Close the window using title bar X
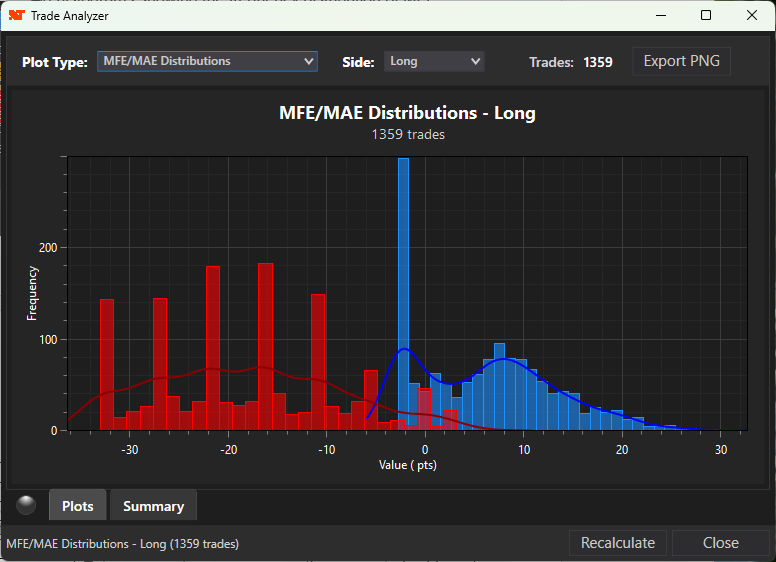776x562 pixels. tap(752, 16)
